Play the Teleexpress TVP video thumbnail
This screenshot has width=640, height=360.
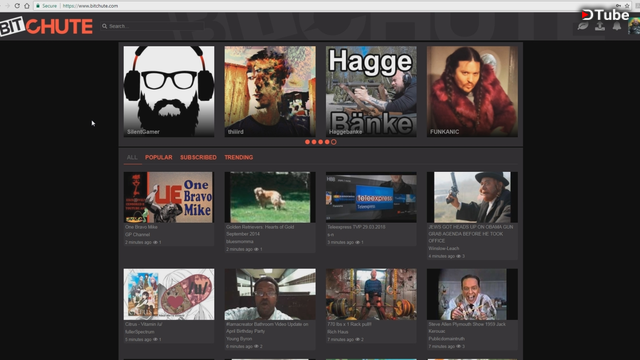click(371, 197)
